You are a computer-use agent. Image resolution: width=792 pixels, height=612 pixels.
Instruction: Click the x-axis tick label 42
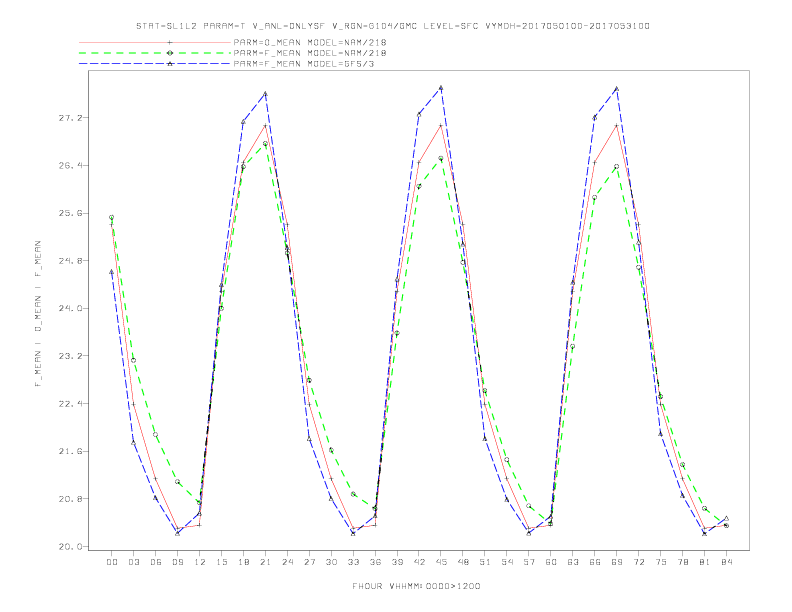tap(419, 562)
